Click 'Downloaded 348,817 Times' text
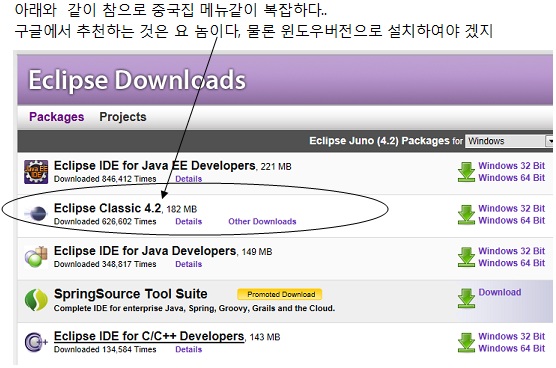This screenshot has height=368, width=556. click(x=105, y=264)
